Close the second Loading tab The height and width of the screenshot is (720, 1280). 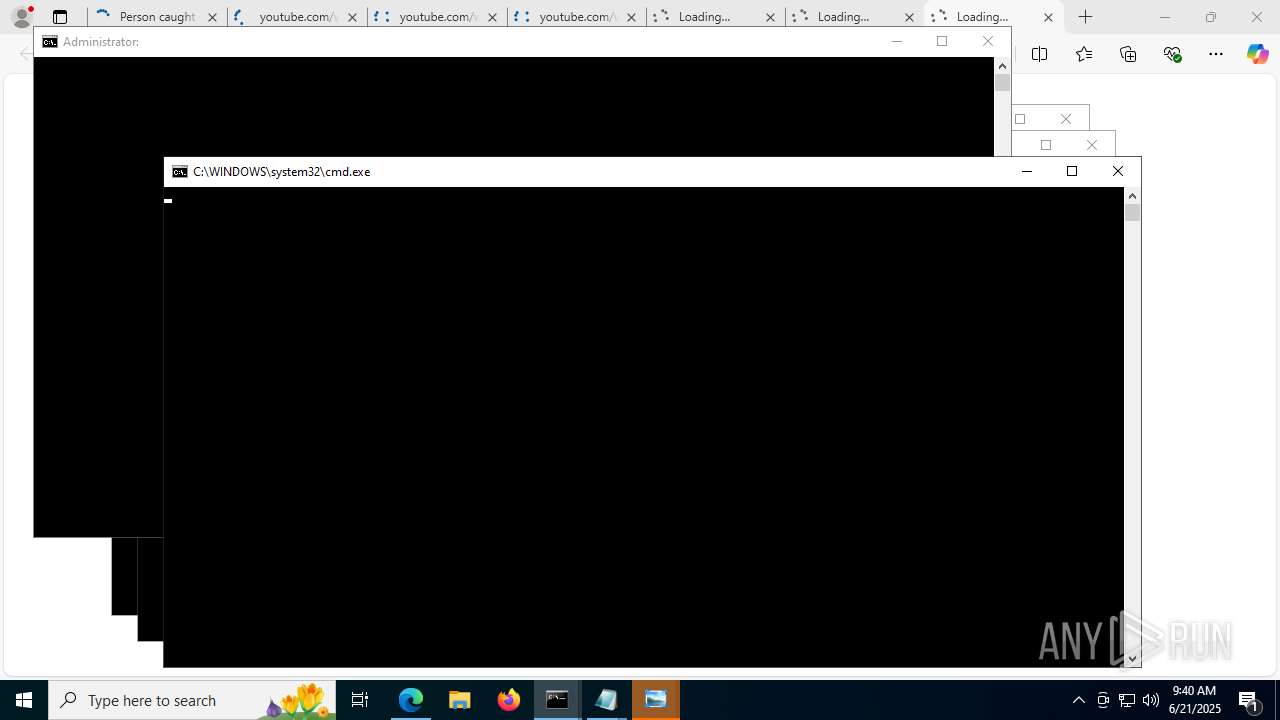coord(909,17)
